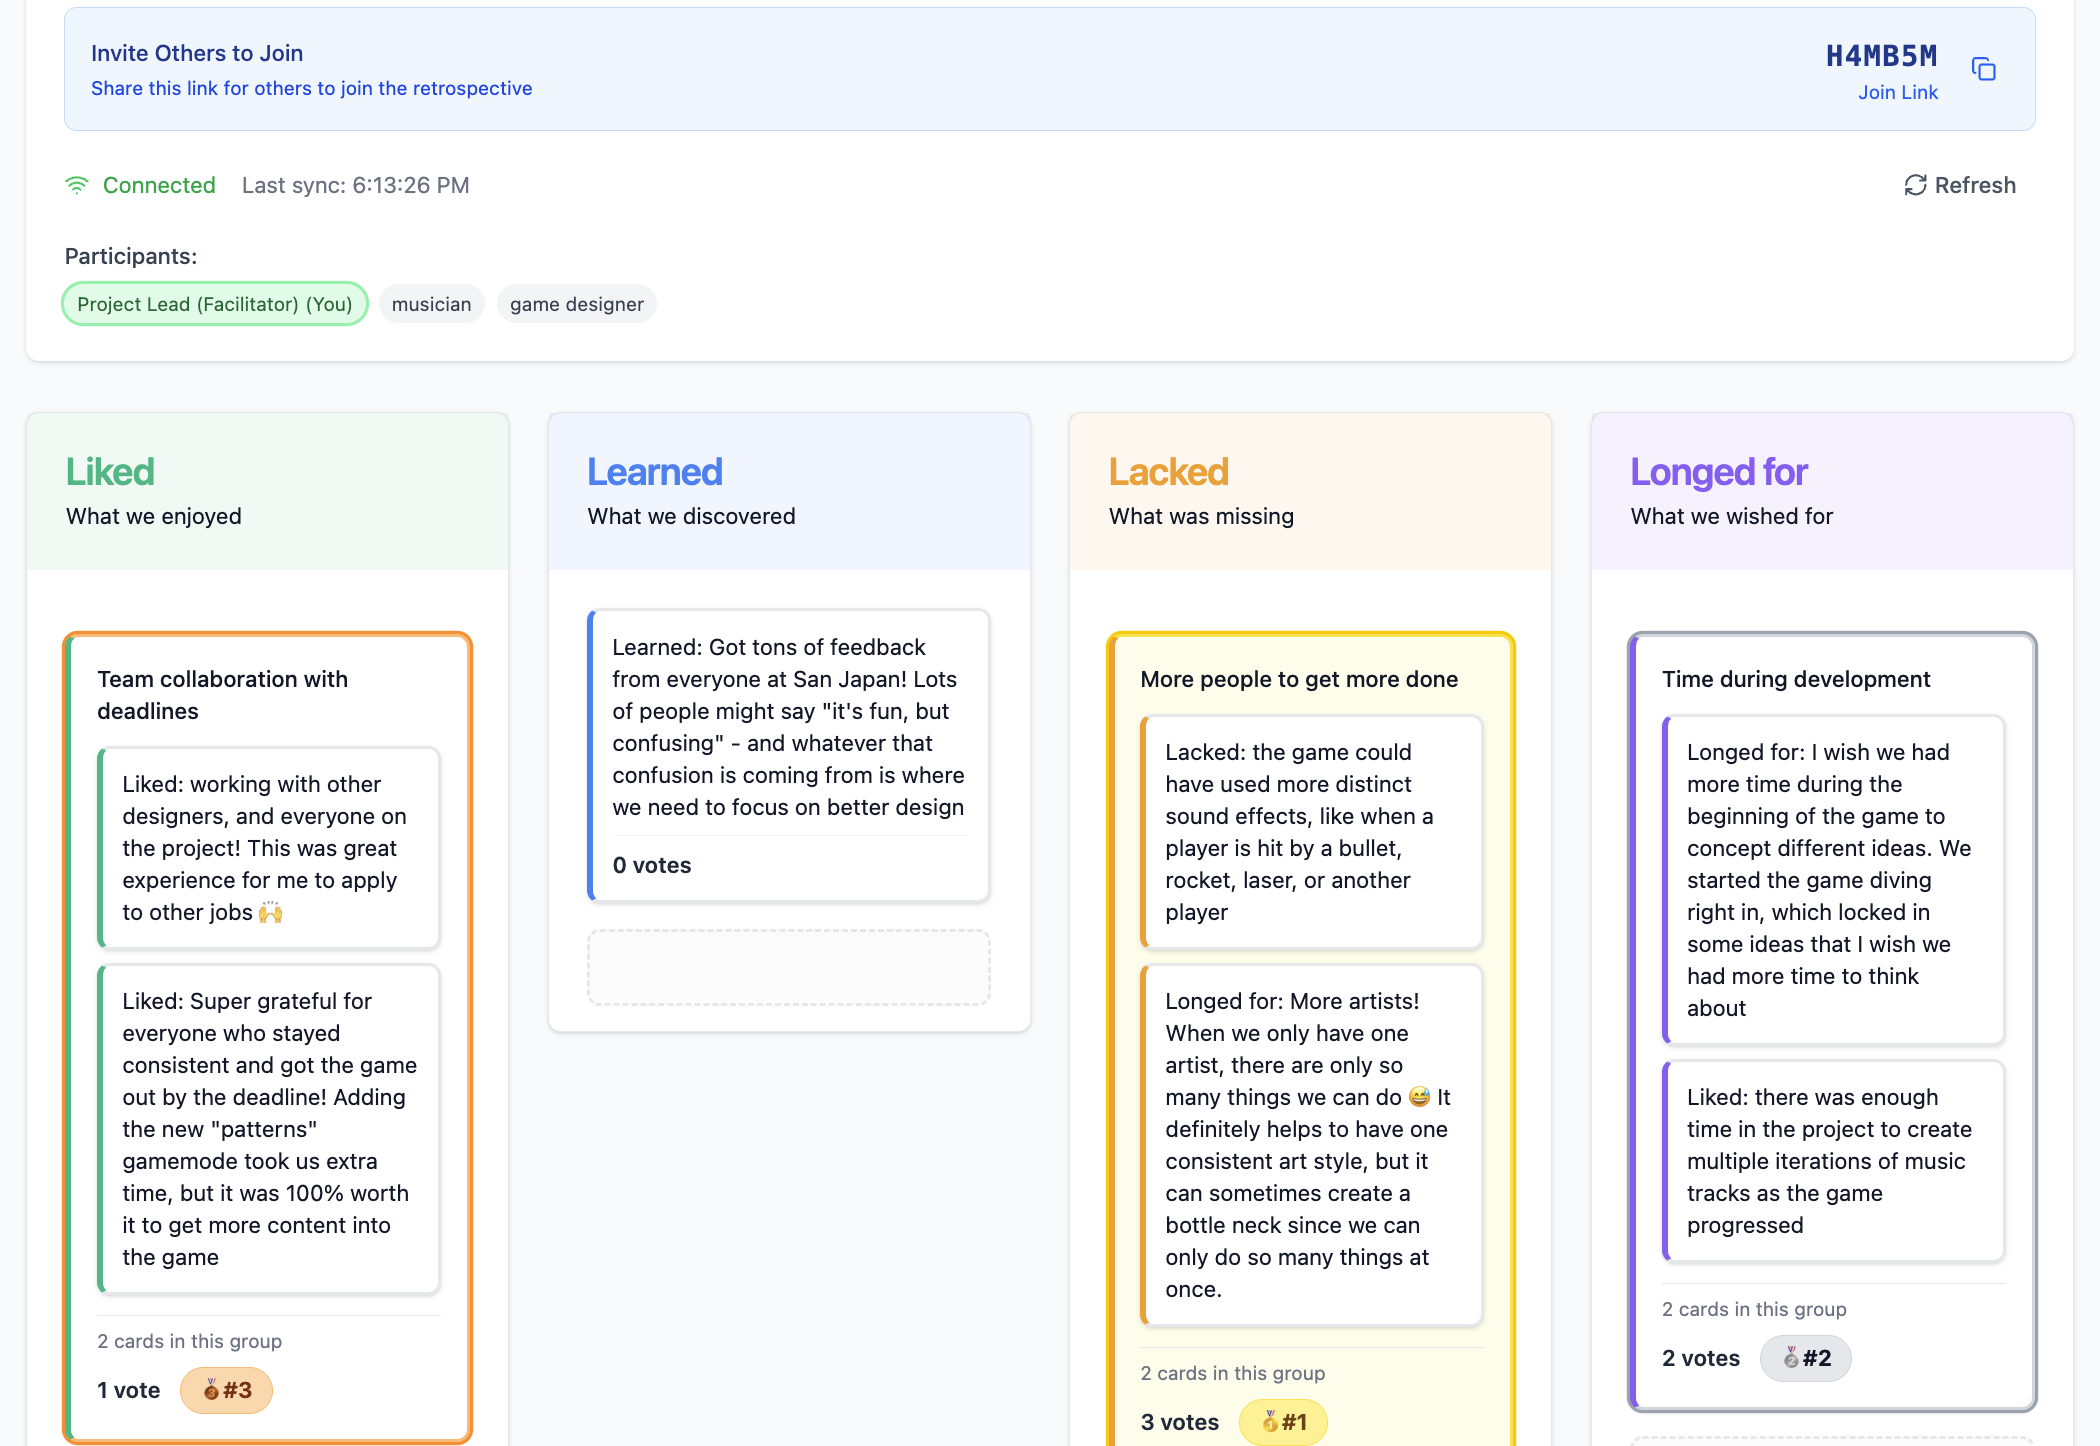The image size is (2100, 1446).
Task: Click the 2 votes count in Longed for group
Action: point(1700,1358)
